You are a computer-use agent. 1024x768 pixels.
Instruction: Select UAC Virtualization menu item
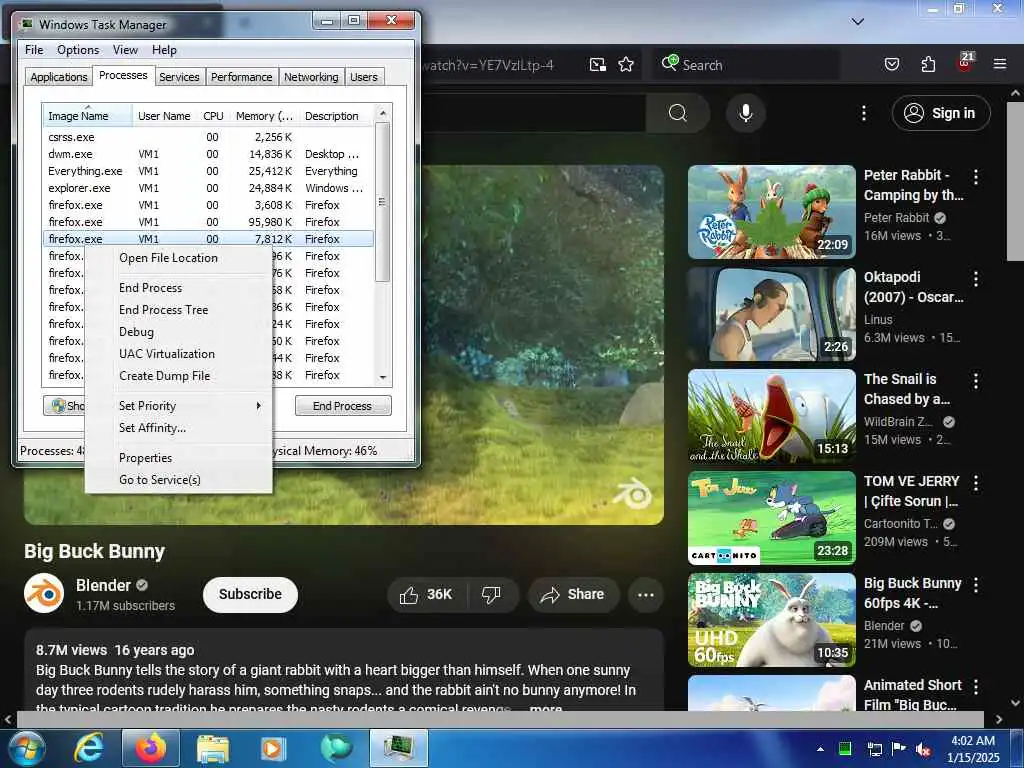(x=167, y=354)
